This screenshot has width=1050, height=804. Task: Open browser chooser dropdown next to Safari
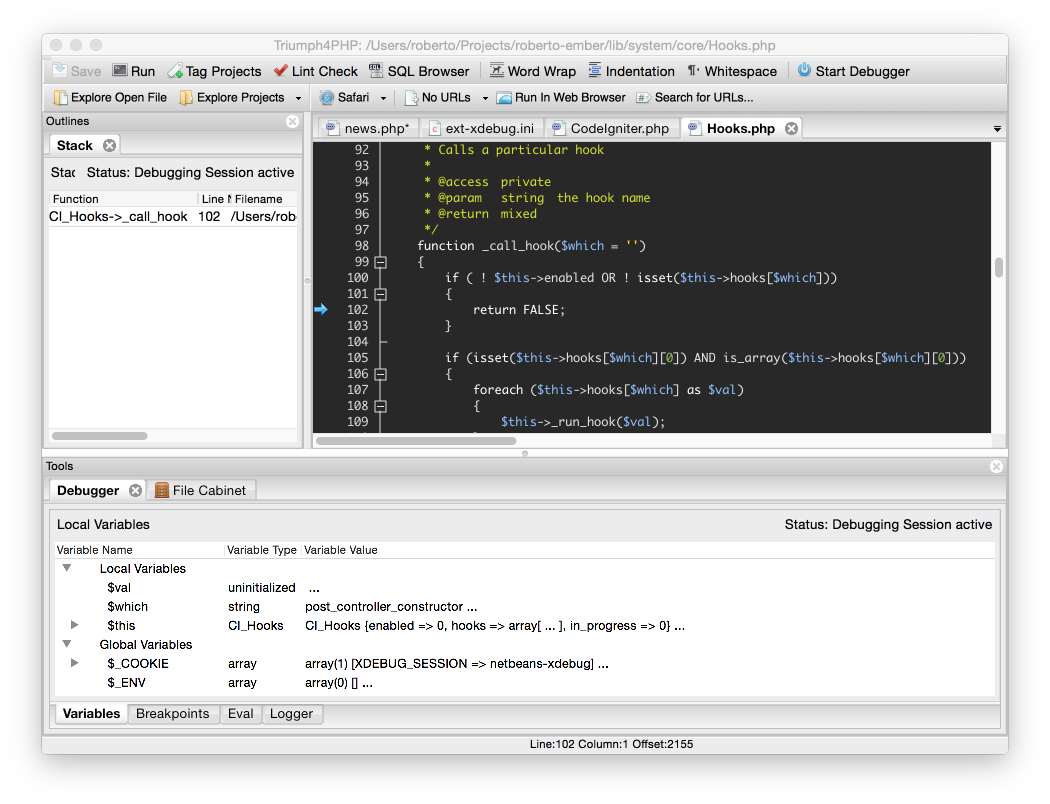click(x=383, y=98)
